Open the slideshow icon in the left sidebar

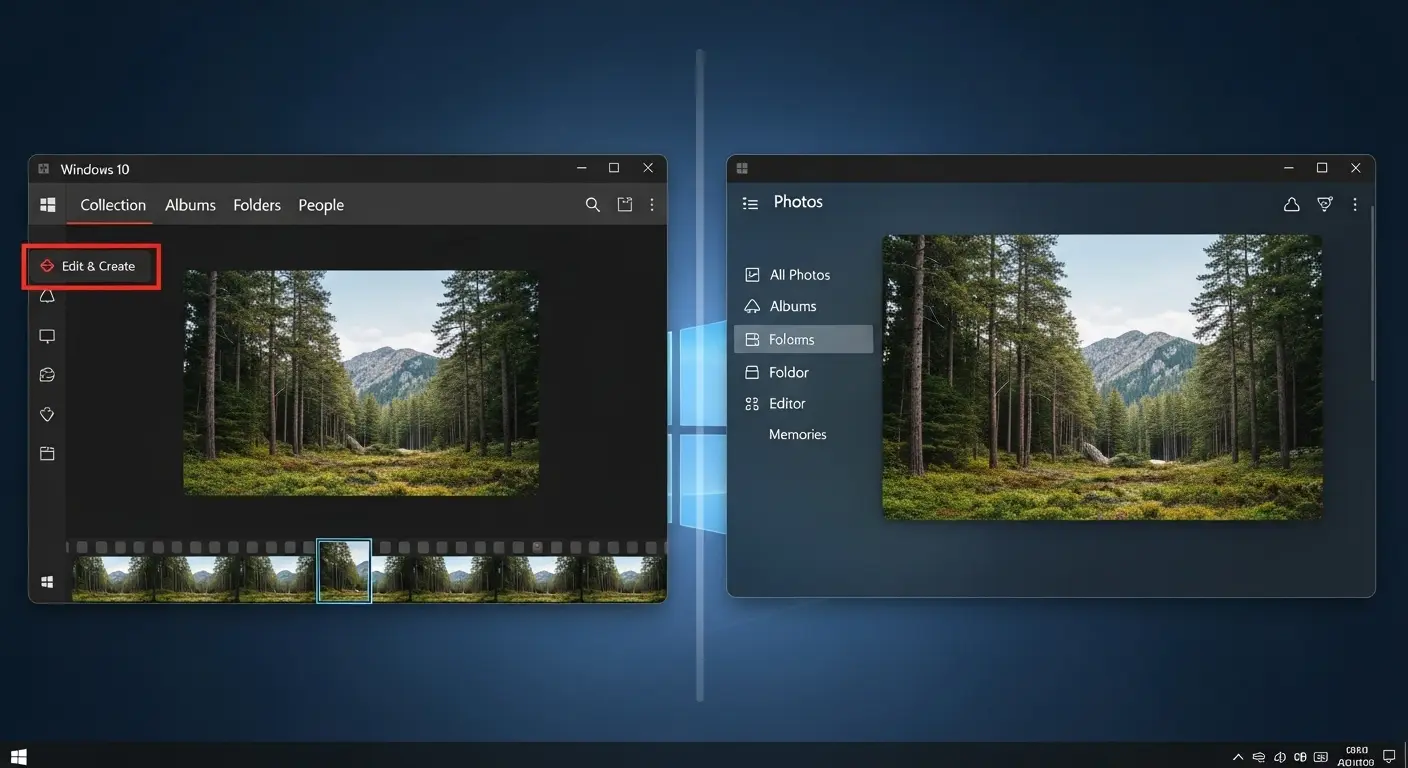coord(47,335)
